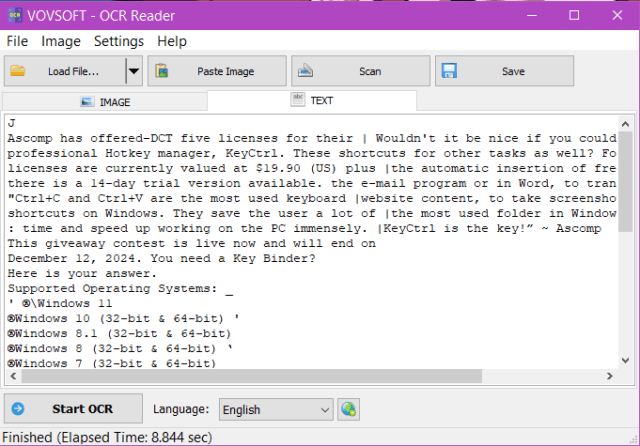The height and width of the screenshot is (446, 640).
Task: Click the globe download languages icon
Action: pyautogui.click(x=348, y=409)
